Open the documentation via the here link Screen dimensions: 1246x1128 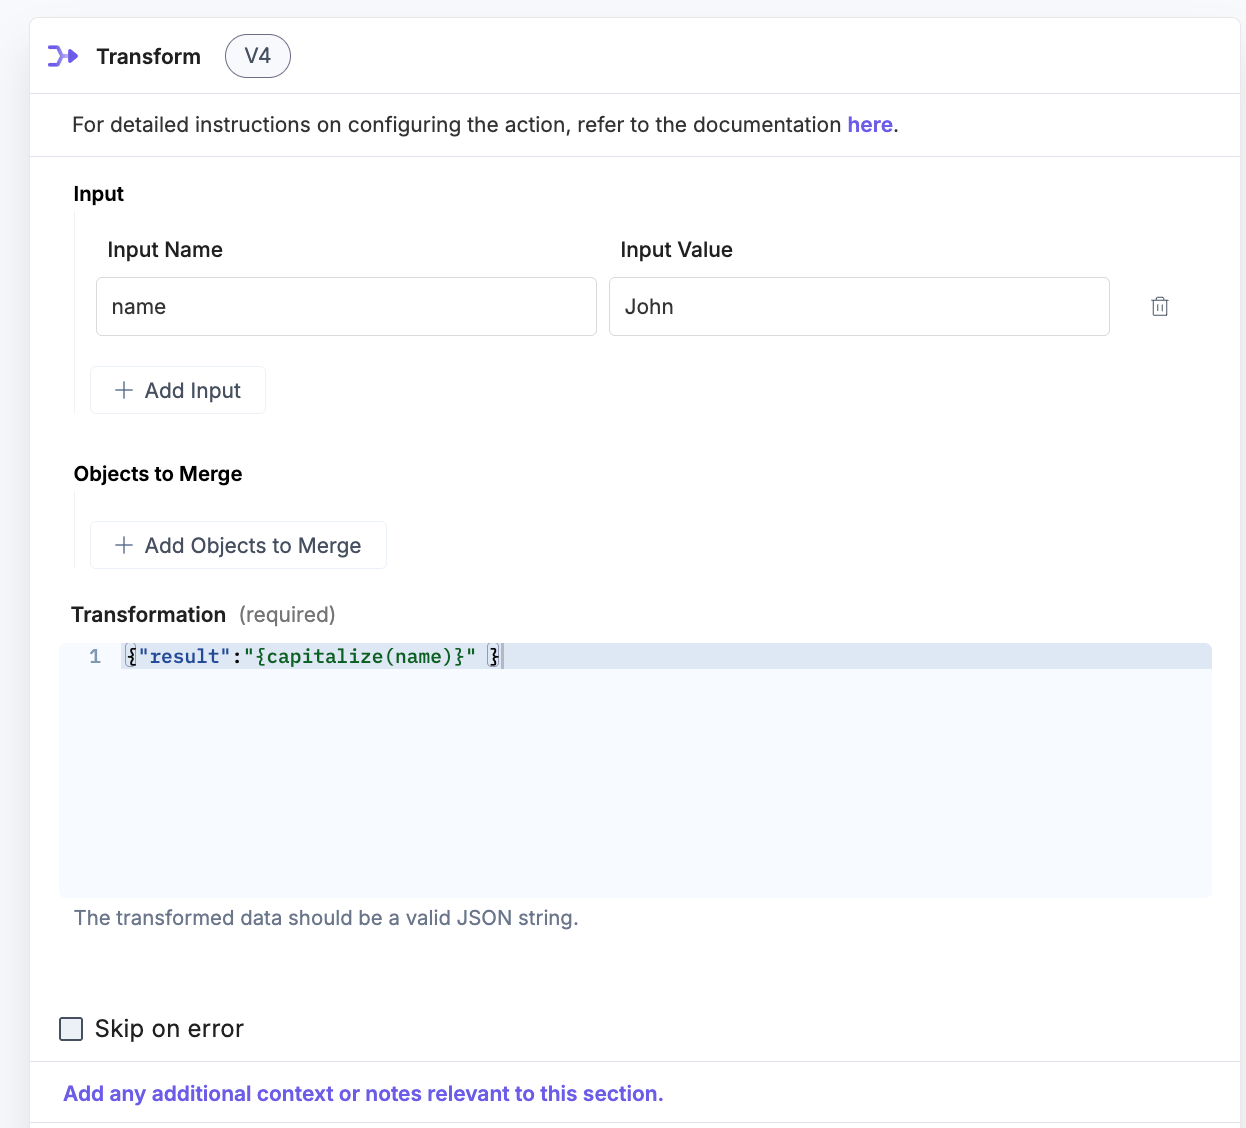tap(869, 125)
